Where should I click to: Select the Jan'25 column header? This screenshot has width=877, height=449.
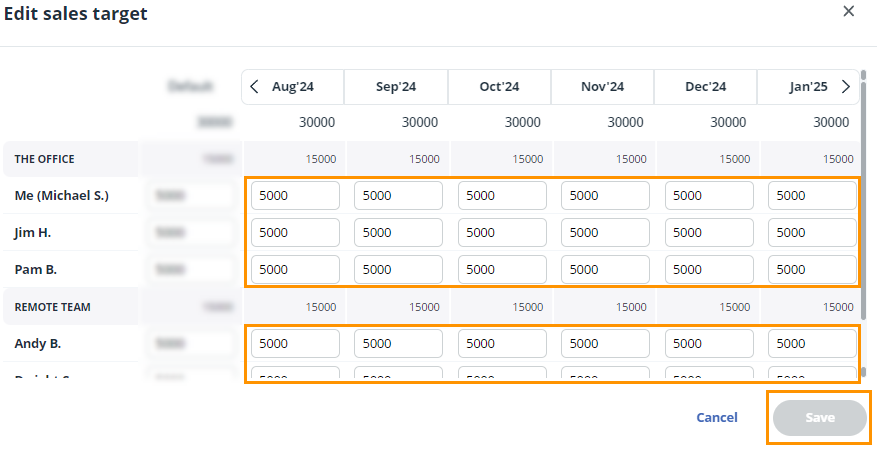click(x=808, y=87)
